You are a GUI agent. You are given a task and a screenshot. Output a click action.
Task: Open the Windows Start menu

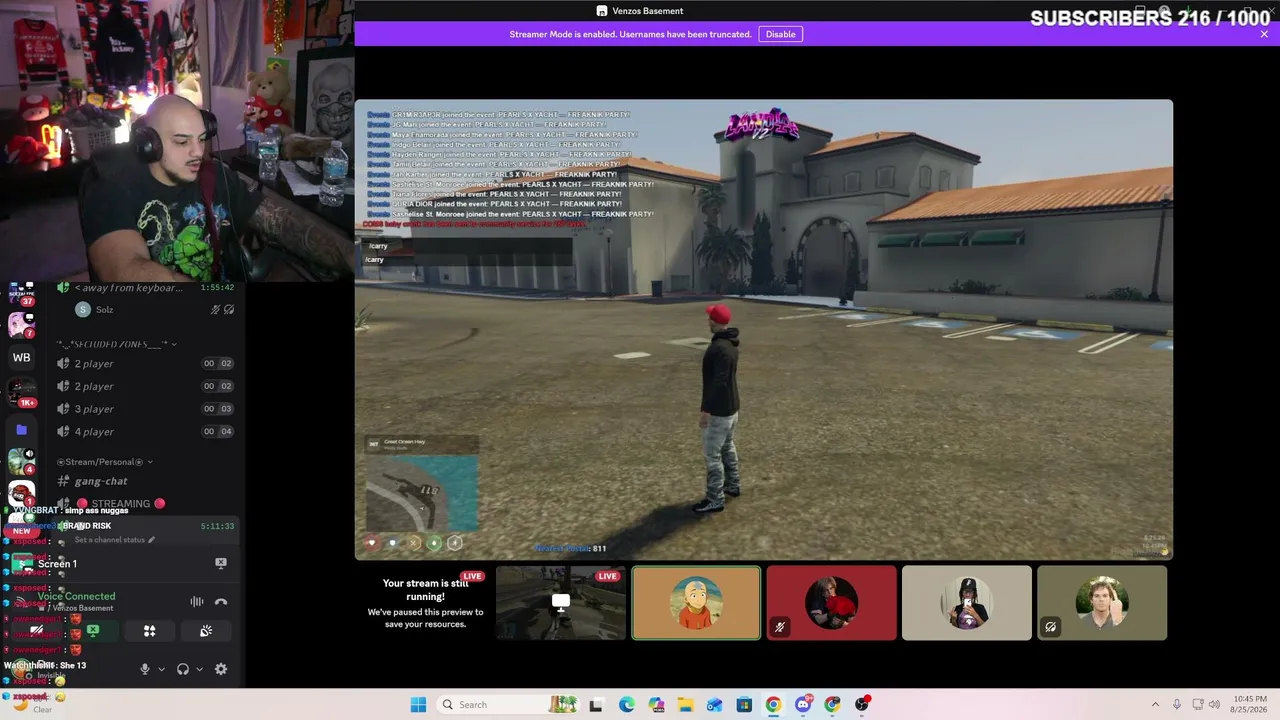[x=418, y=705]
